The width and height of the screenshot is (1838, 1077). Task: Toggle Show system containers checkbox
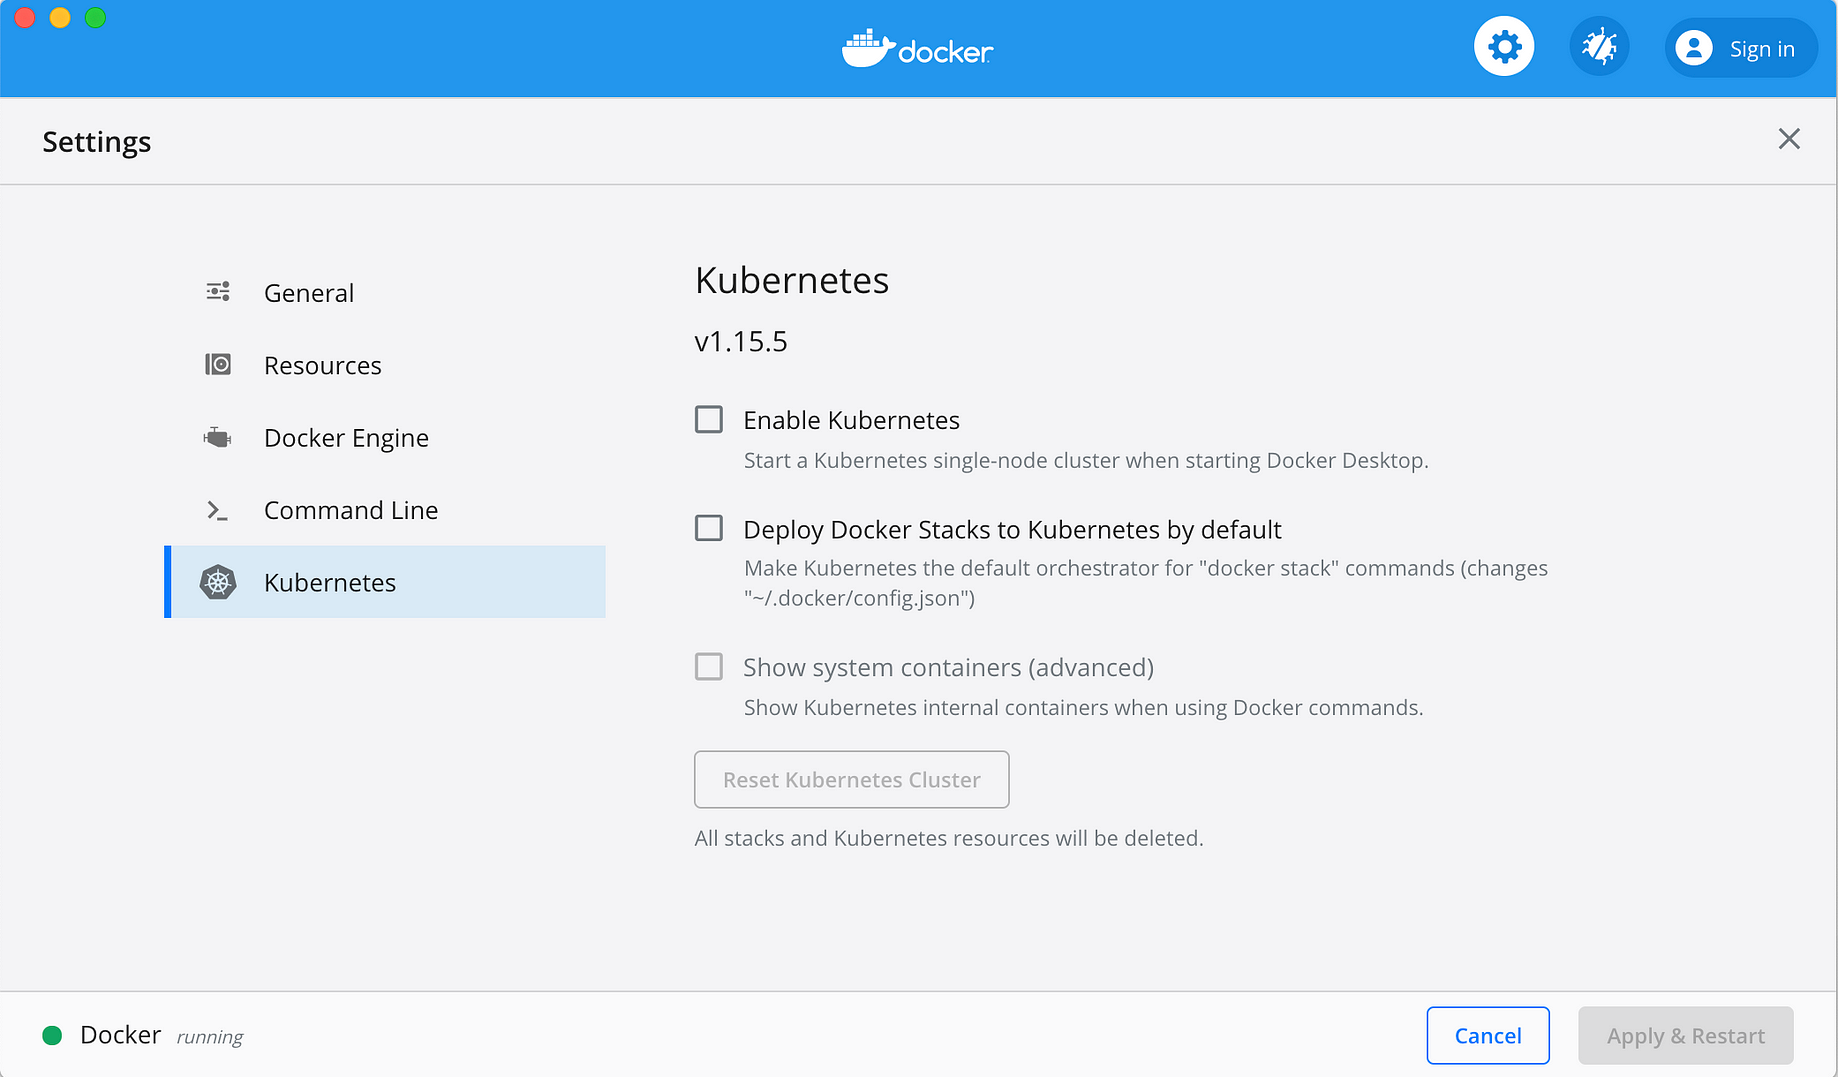coord(709,666)
